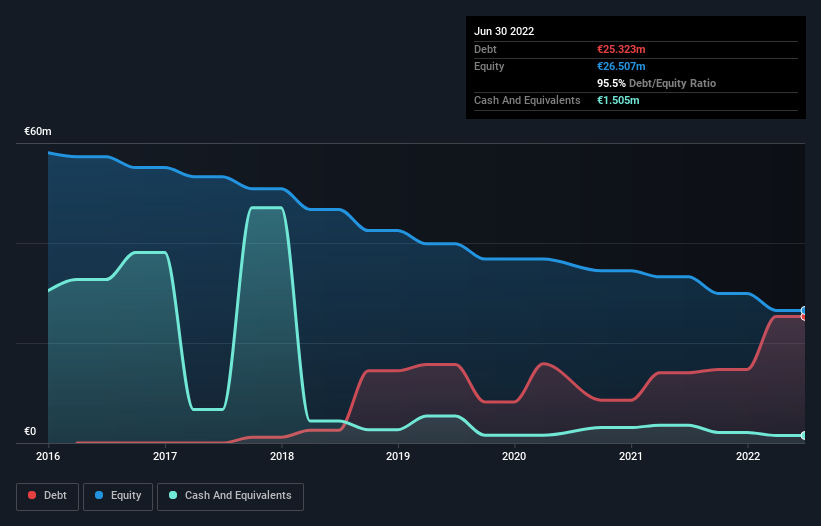Toggle Cash And Equivalents legend button
The image size is (821, 526).
coord(230,496)
